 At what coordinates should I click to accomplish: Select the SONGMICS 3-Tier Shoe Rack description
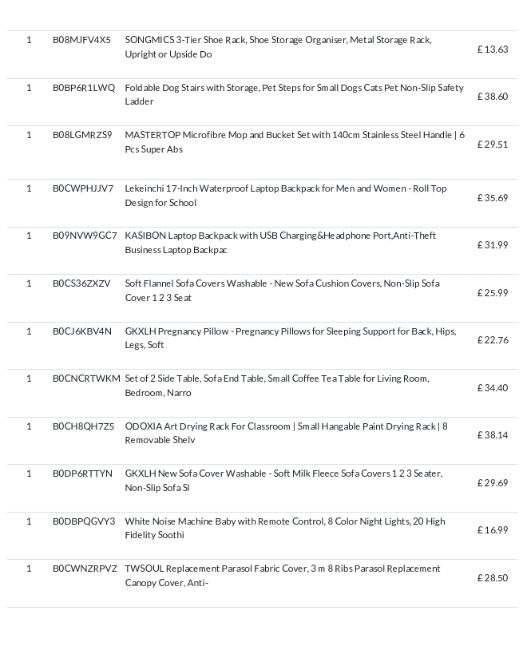pos(278,47)
